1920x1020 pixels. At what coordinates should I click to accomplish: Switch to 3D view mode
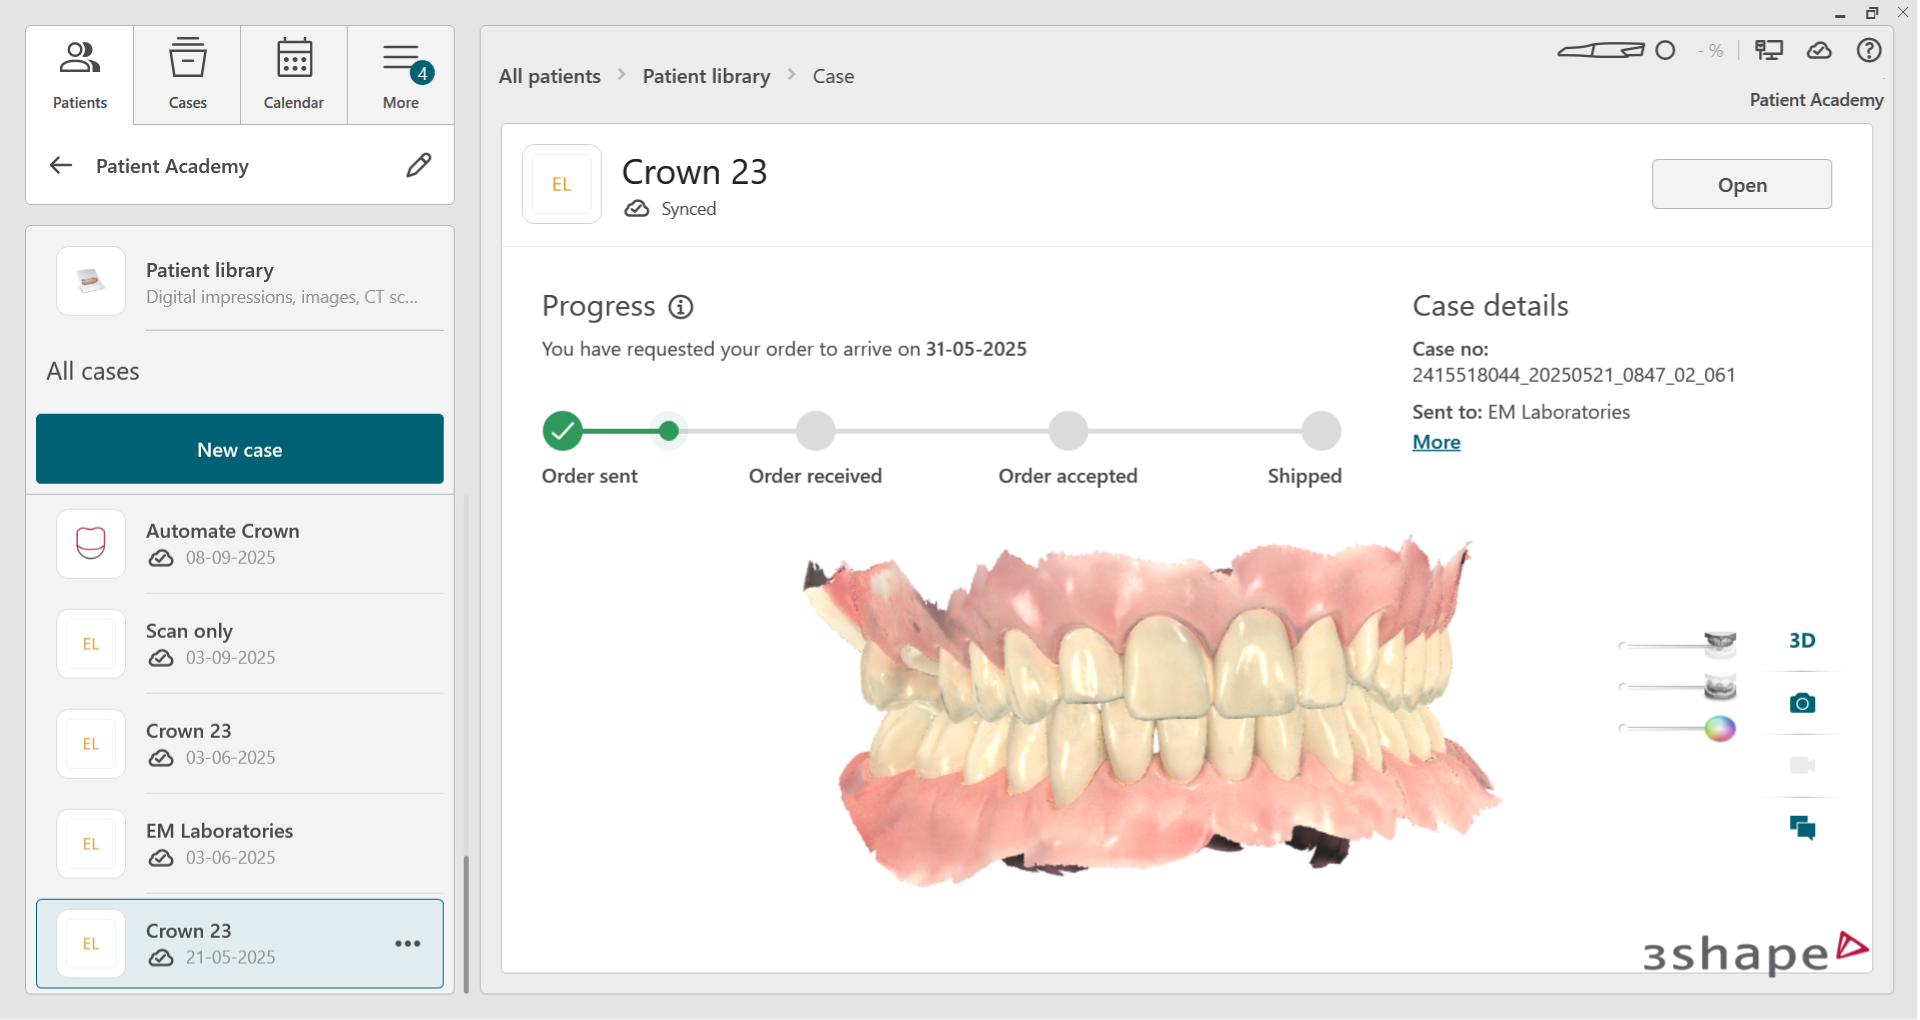pos(1802,641)
